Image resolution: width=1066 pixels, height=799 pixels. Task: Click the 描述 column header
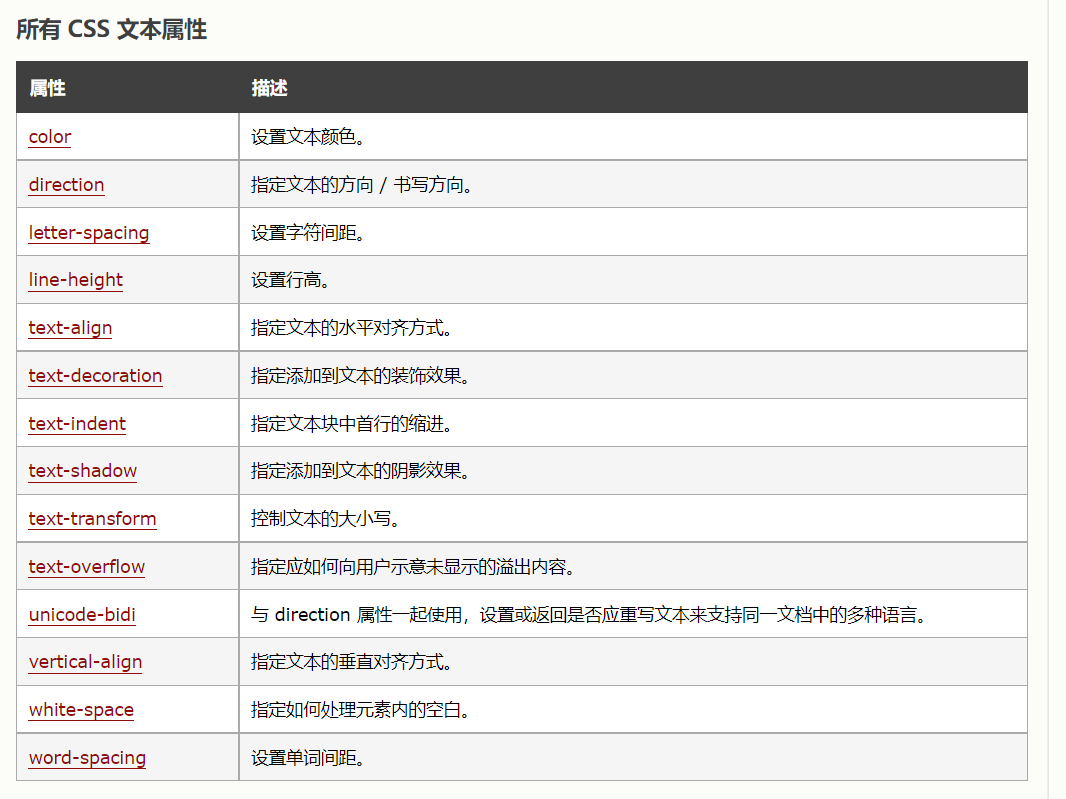[269, 88]
